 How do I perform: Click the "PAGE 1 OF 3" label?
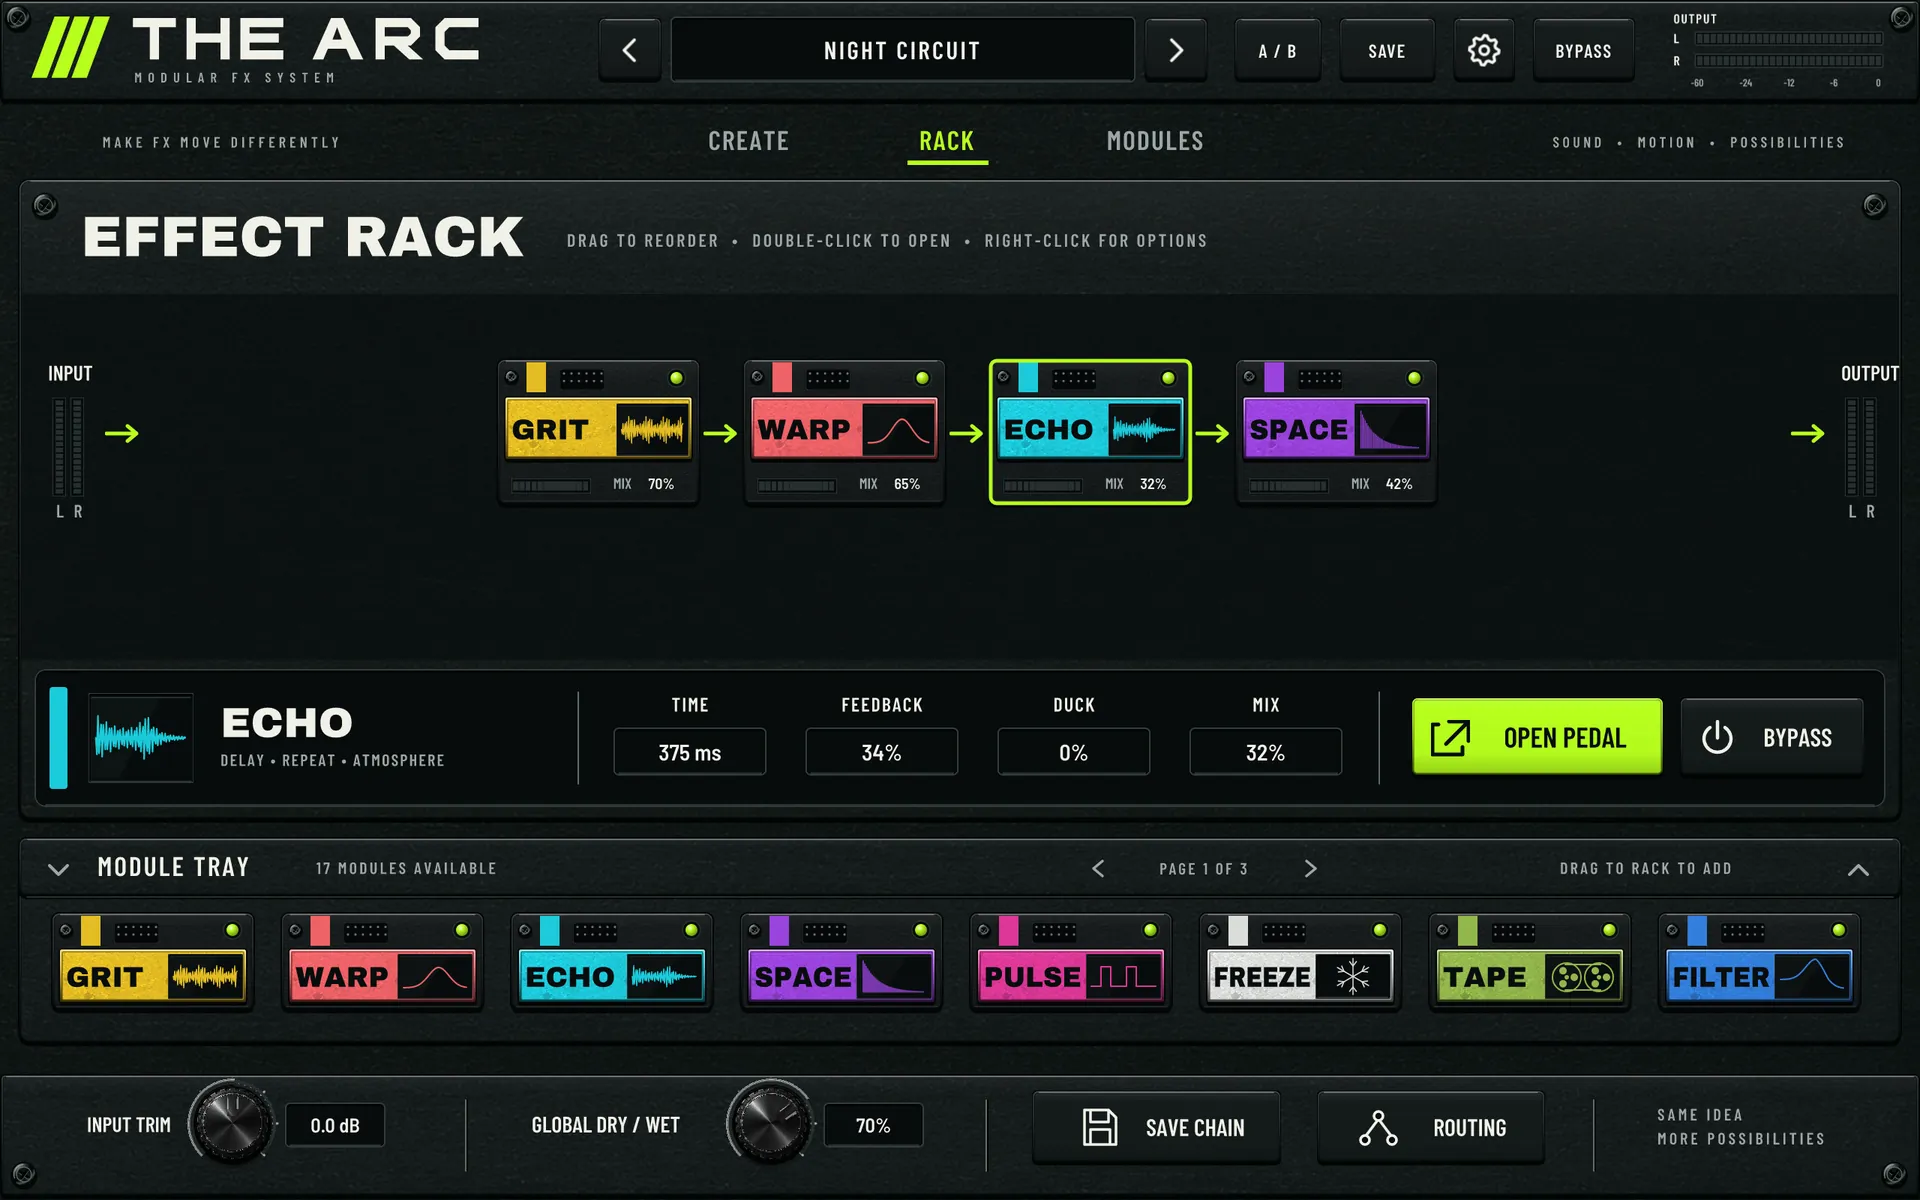click(x=1203, y=869)
